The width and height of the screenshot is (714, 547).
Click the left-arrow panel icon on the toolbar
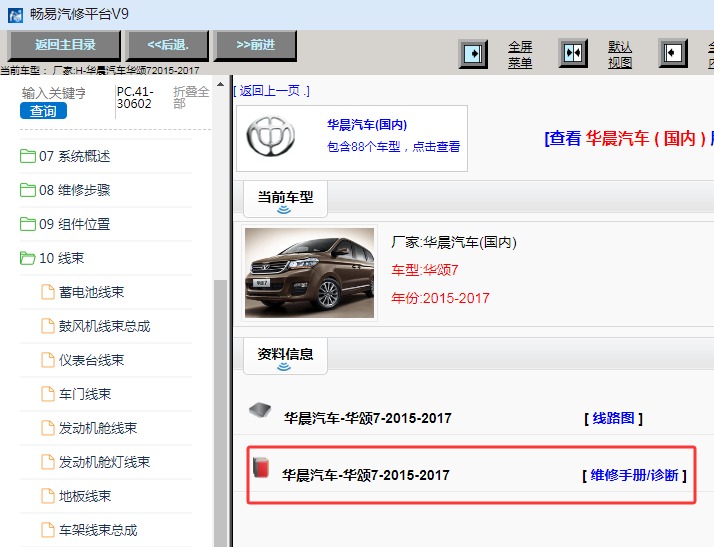[673, 54]
